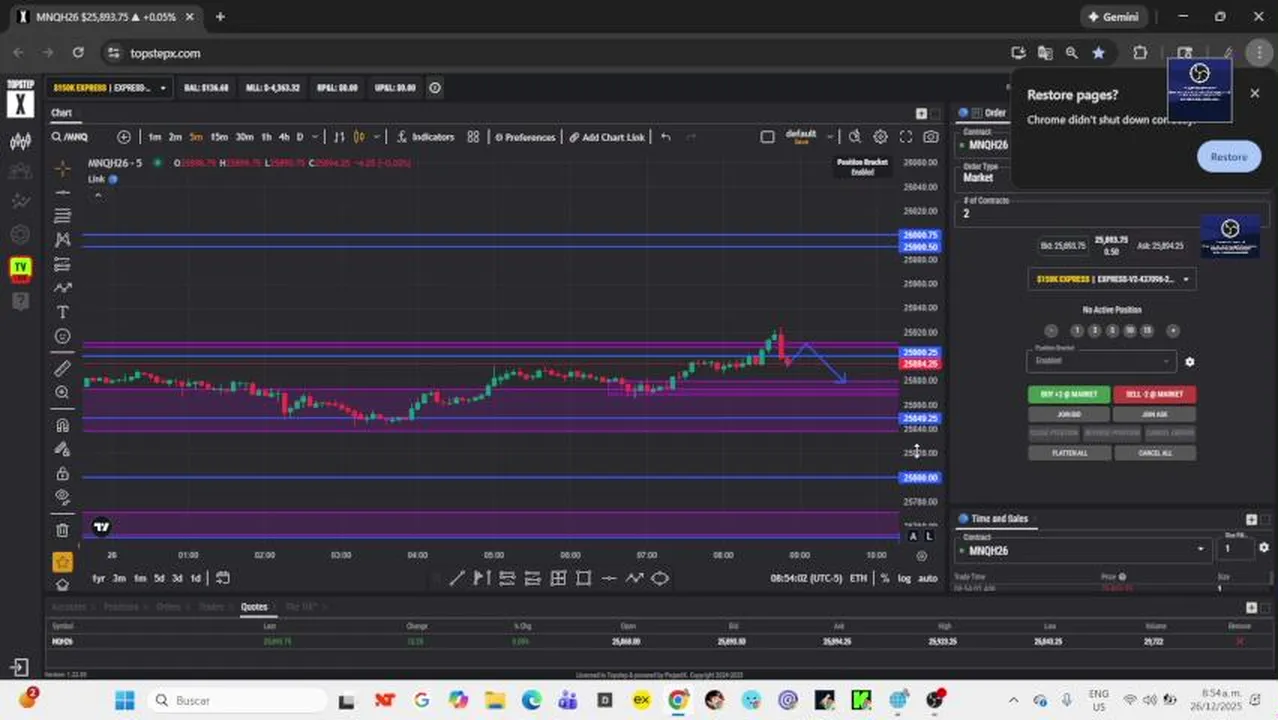Open Windows Start menu
Image resolution: width=1278 pixels, height=720 pixels.
pos(124,700)
